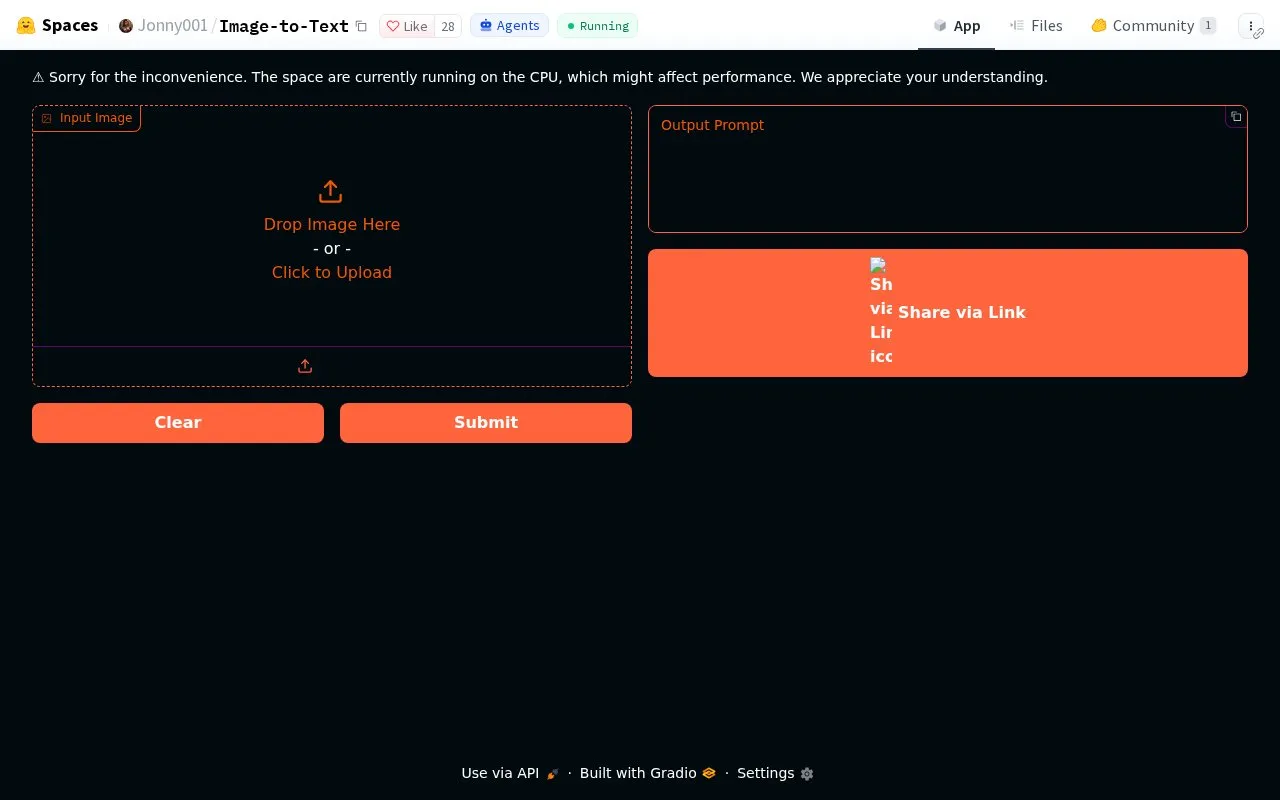
Task: Open the Agents button
Action: pos(509,26)
